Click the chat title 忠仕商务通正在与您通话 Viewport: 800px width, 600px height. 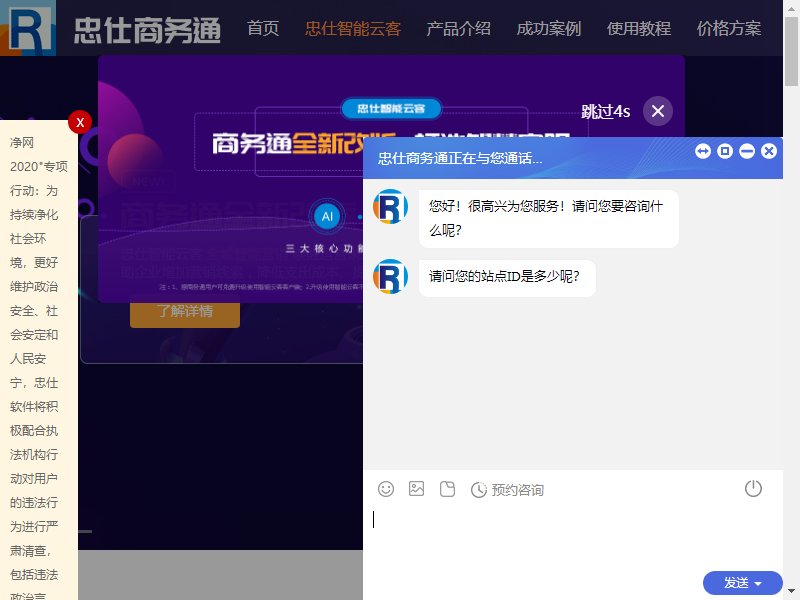click(460, 158)
